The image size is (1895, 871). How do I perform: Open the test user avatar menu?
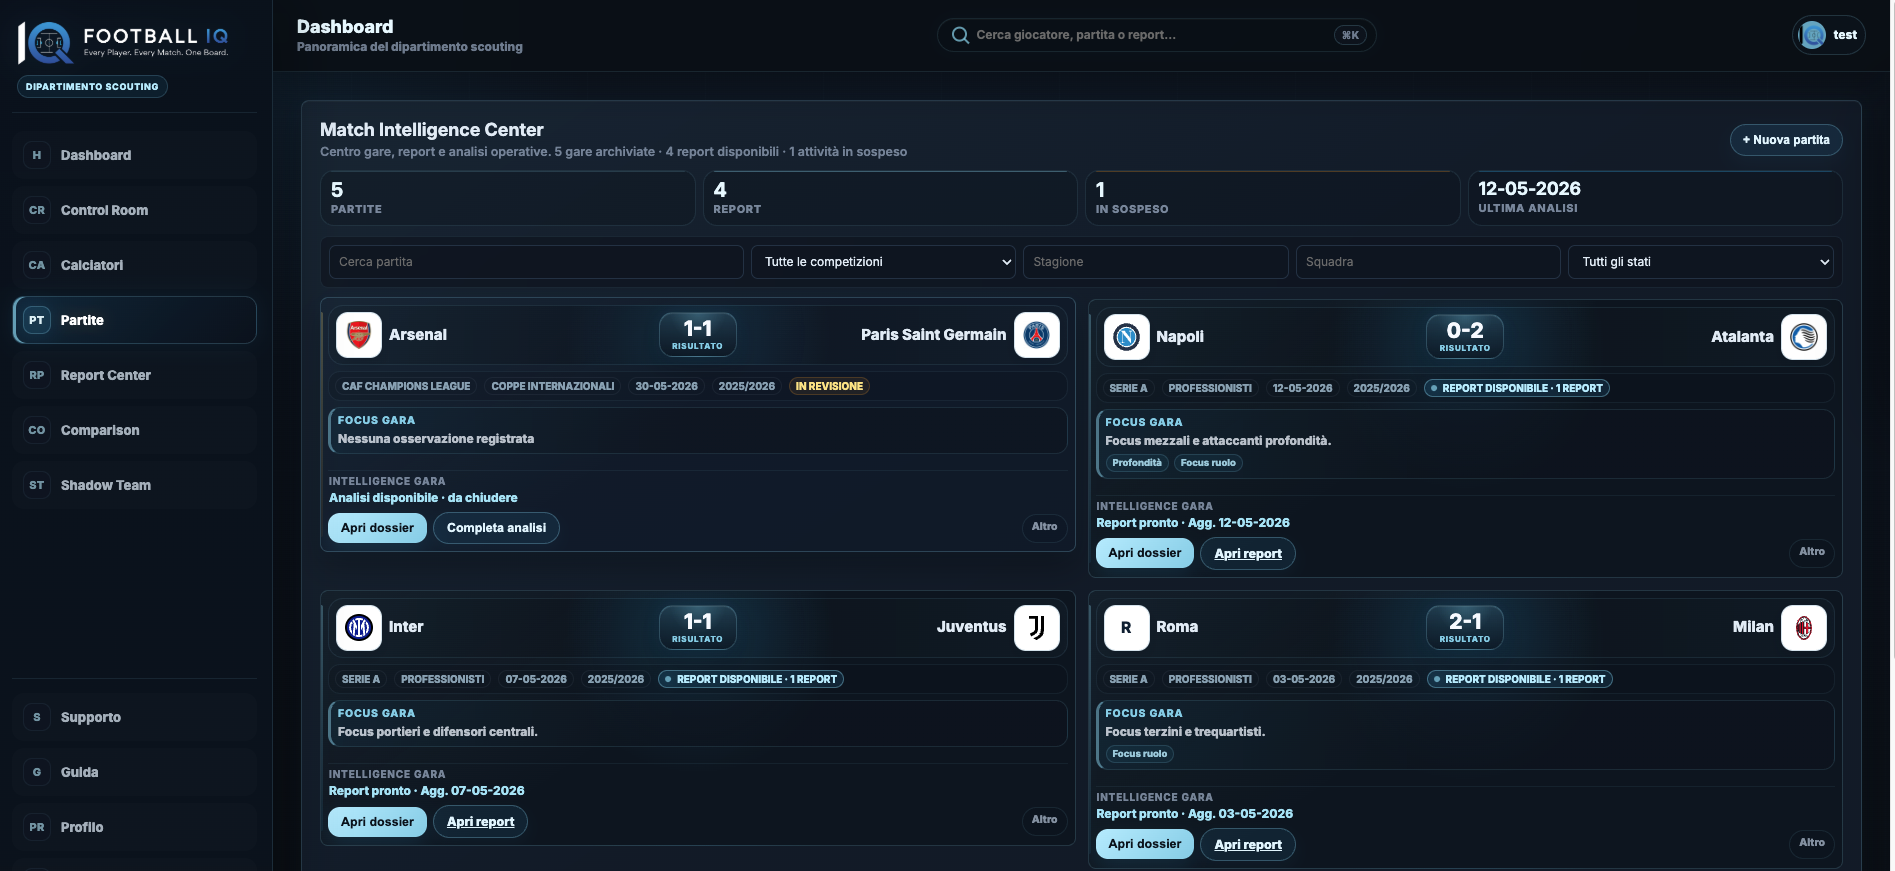(x=1828, y=35)
